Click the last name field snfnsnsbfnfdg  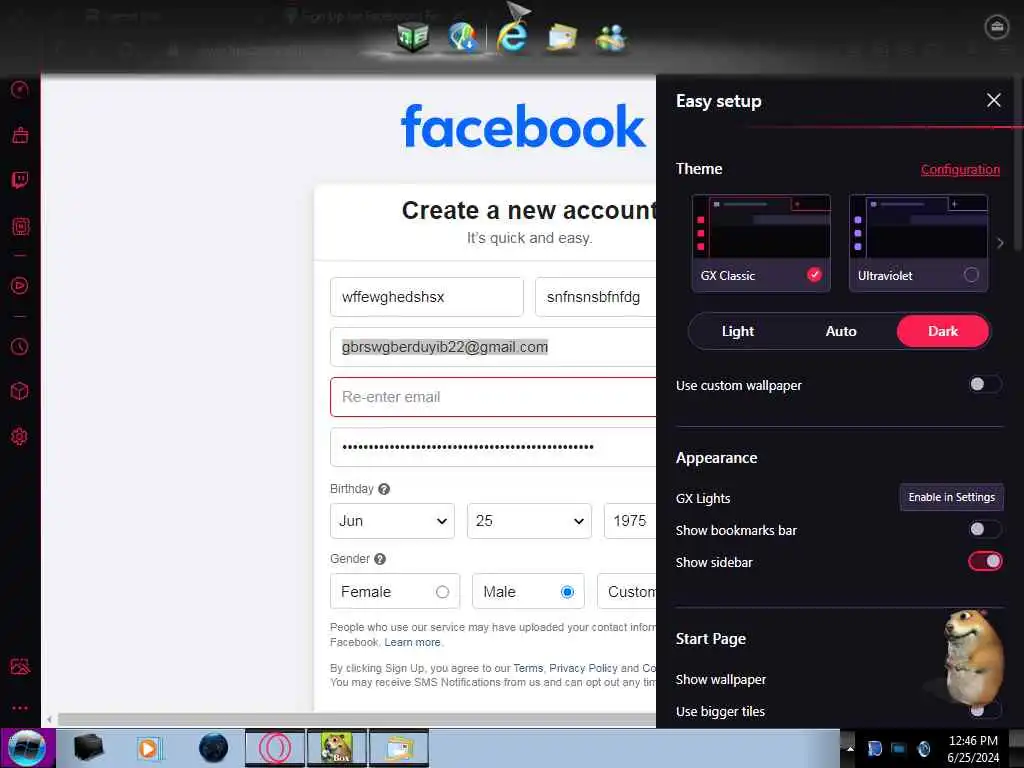point(596,297)
